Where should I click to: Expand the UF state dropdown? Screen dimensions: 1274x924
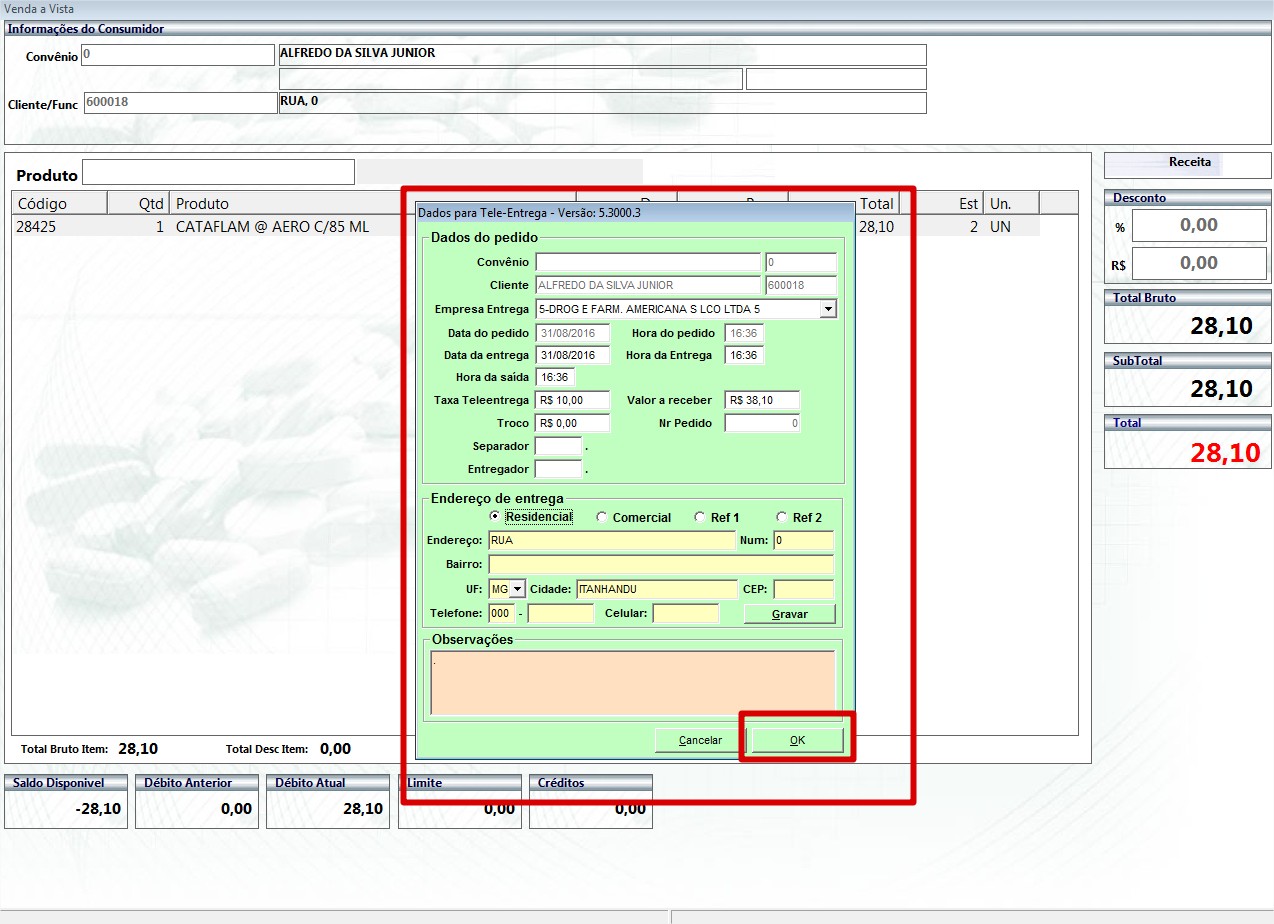click(517, 589)
